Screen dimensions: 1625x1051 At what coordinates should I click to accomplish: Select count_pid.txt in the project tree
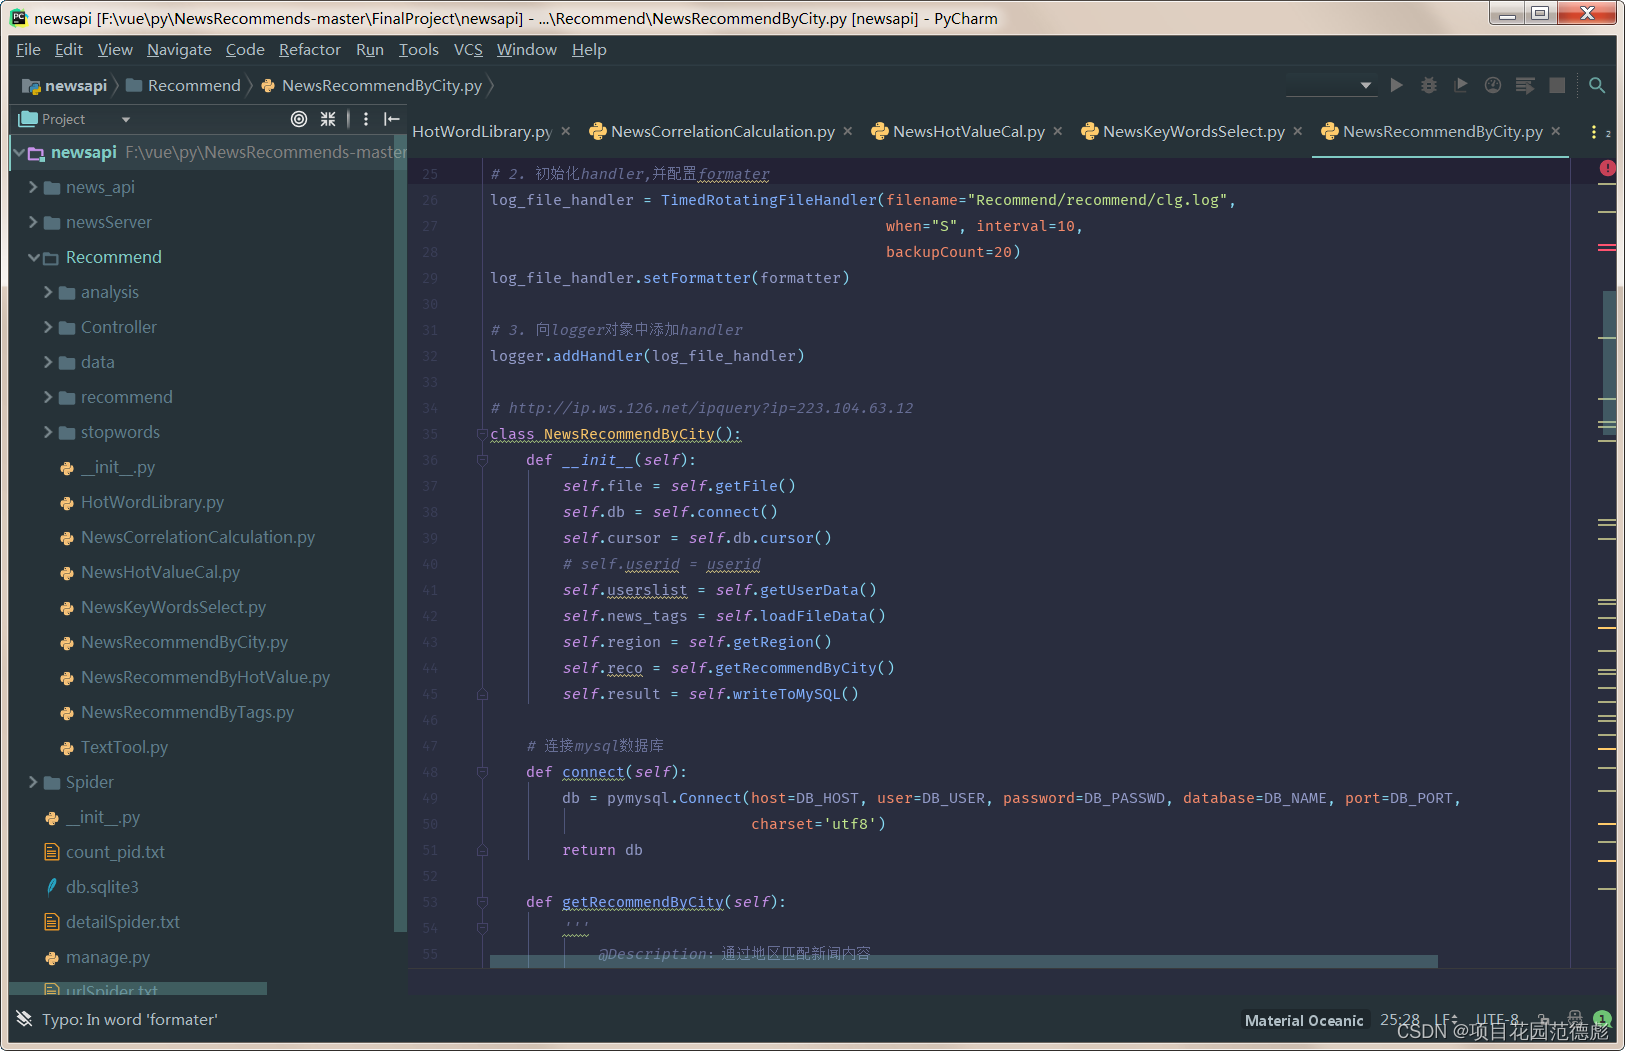tap(115, 852)
